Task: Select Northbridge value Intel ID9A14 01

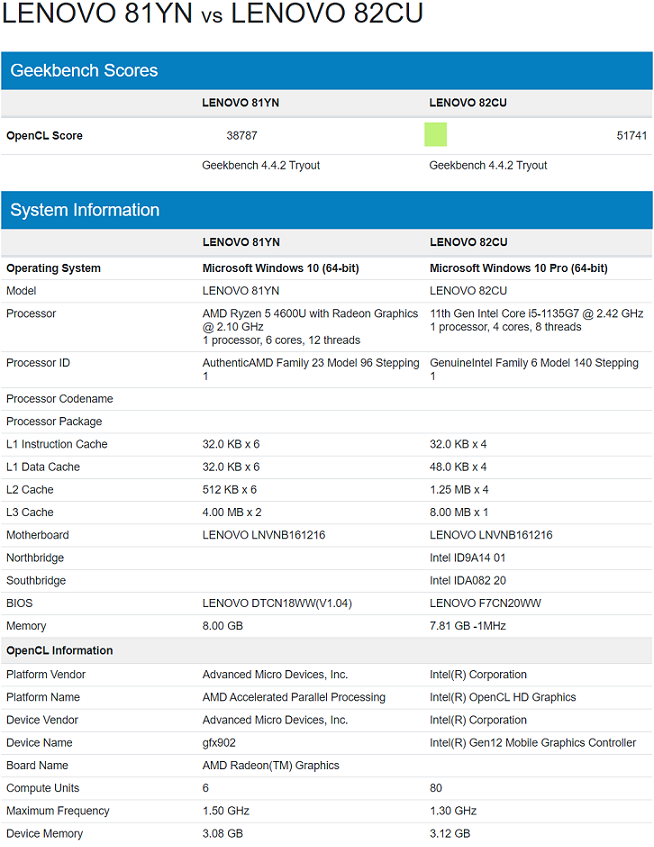Action: 468,557
